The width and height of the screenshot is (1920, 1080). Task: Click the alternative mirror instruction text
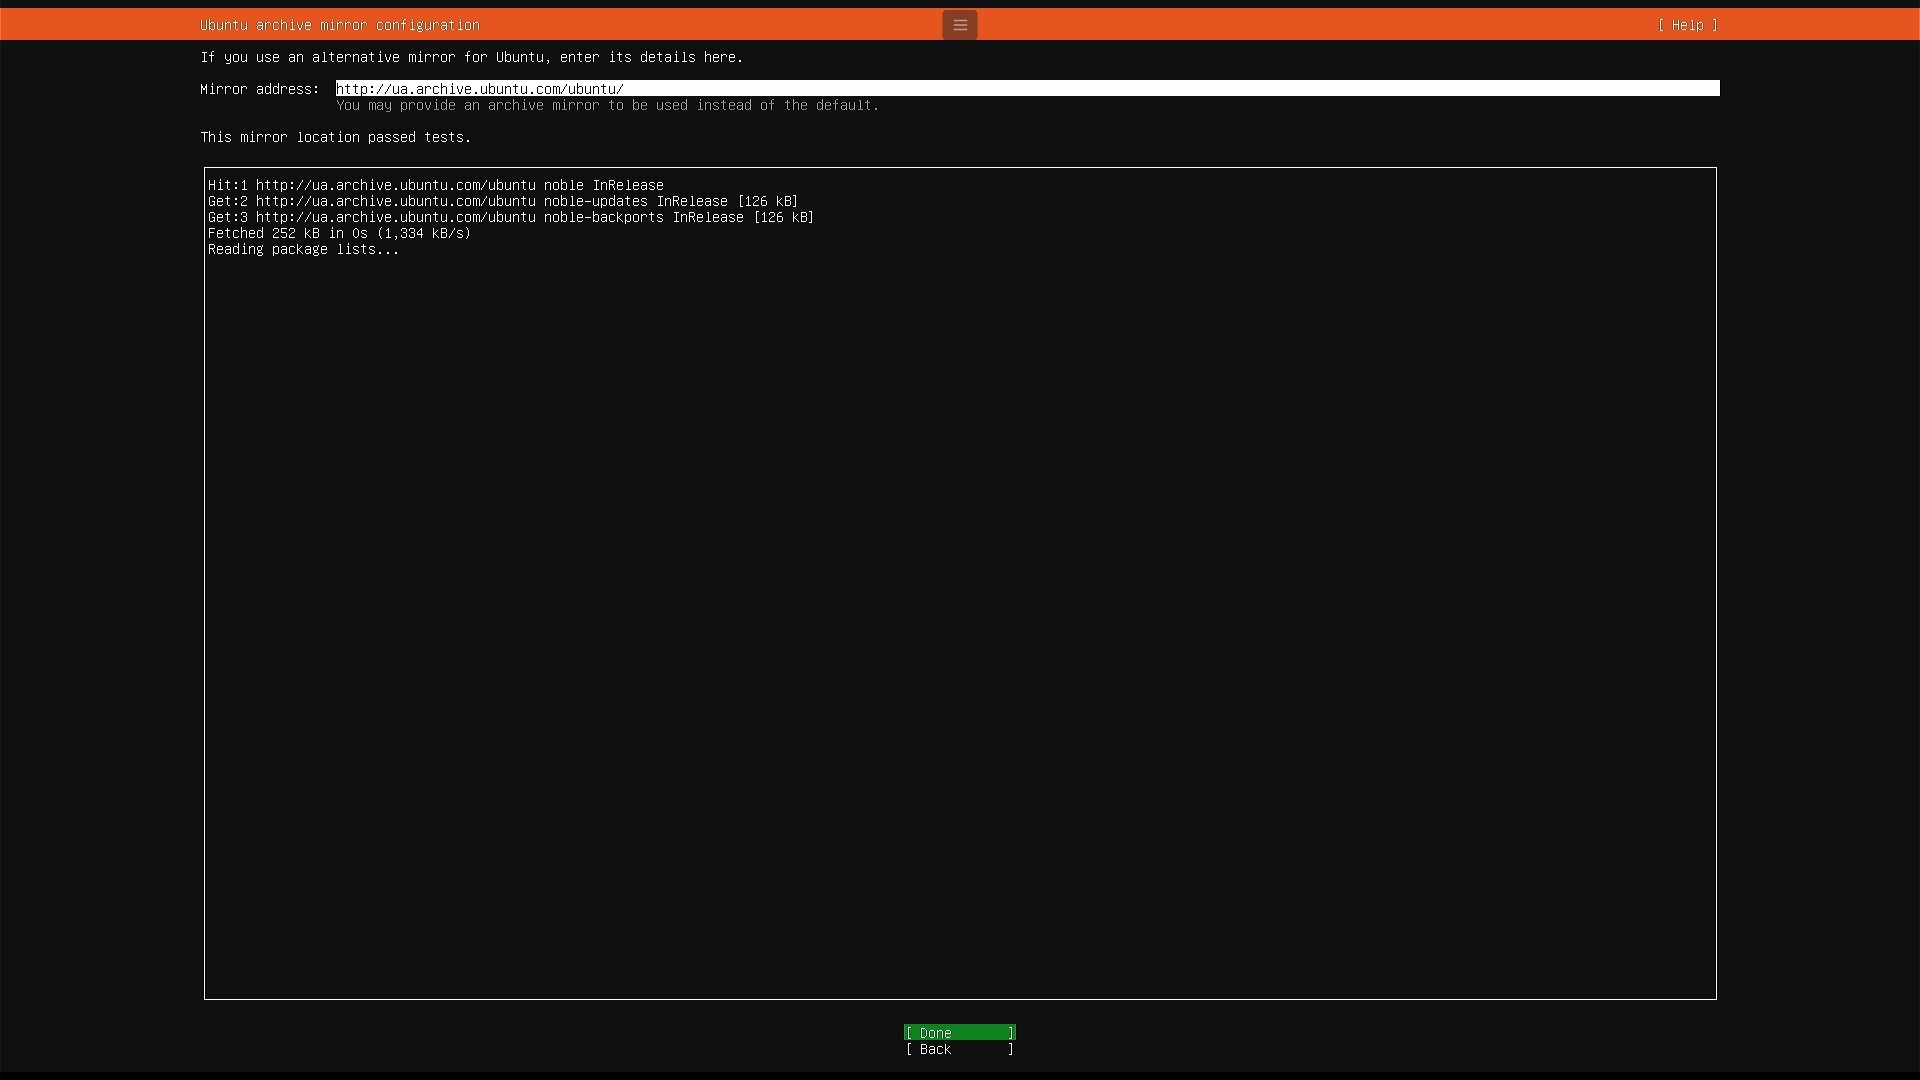[x=471, y=57]
